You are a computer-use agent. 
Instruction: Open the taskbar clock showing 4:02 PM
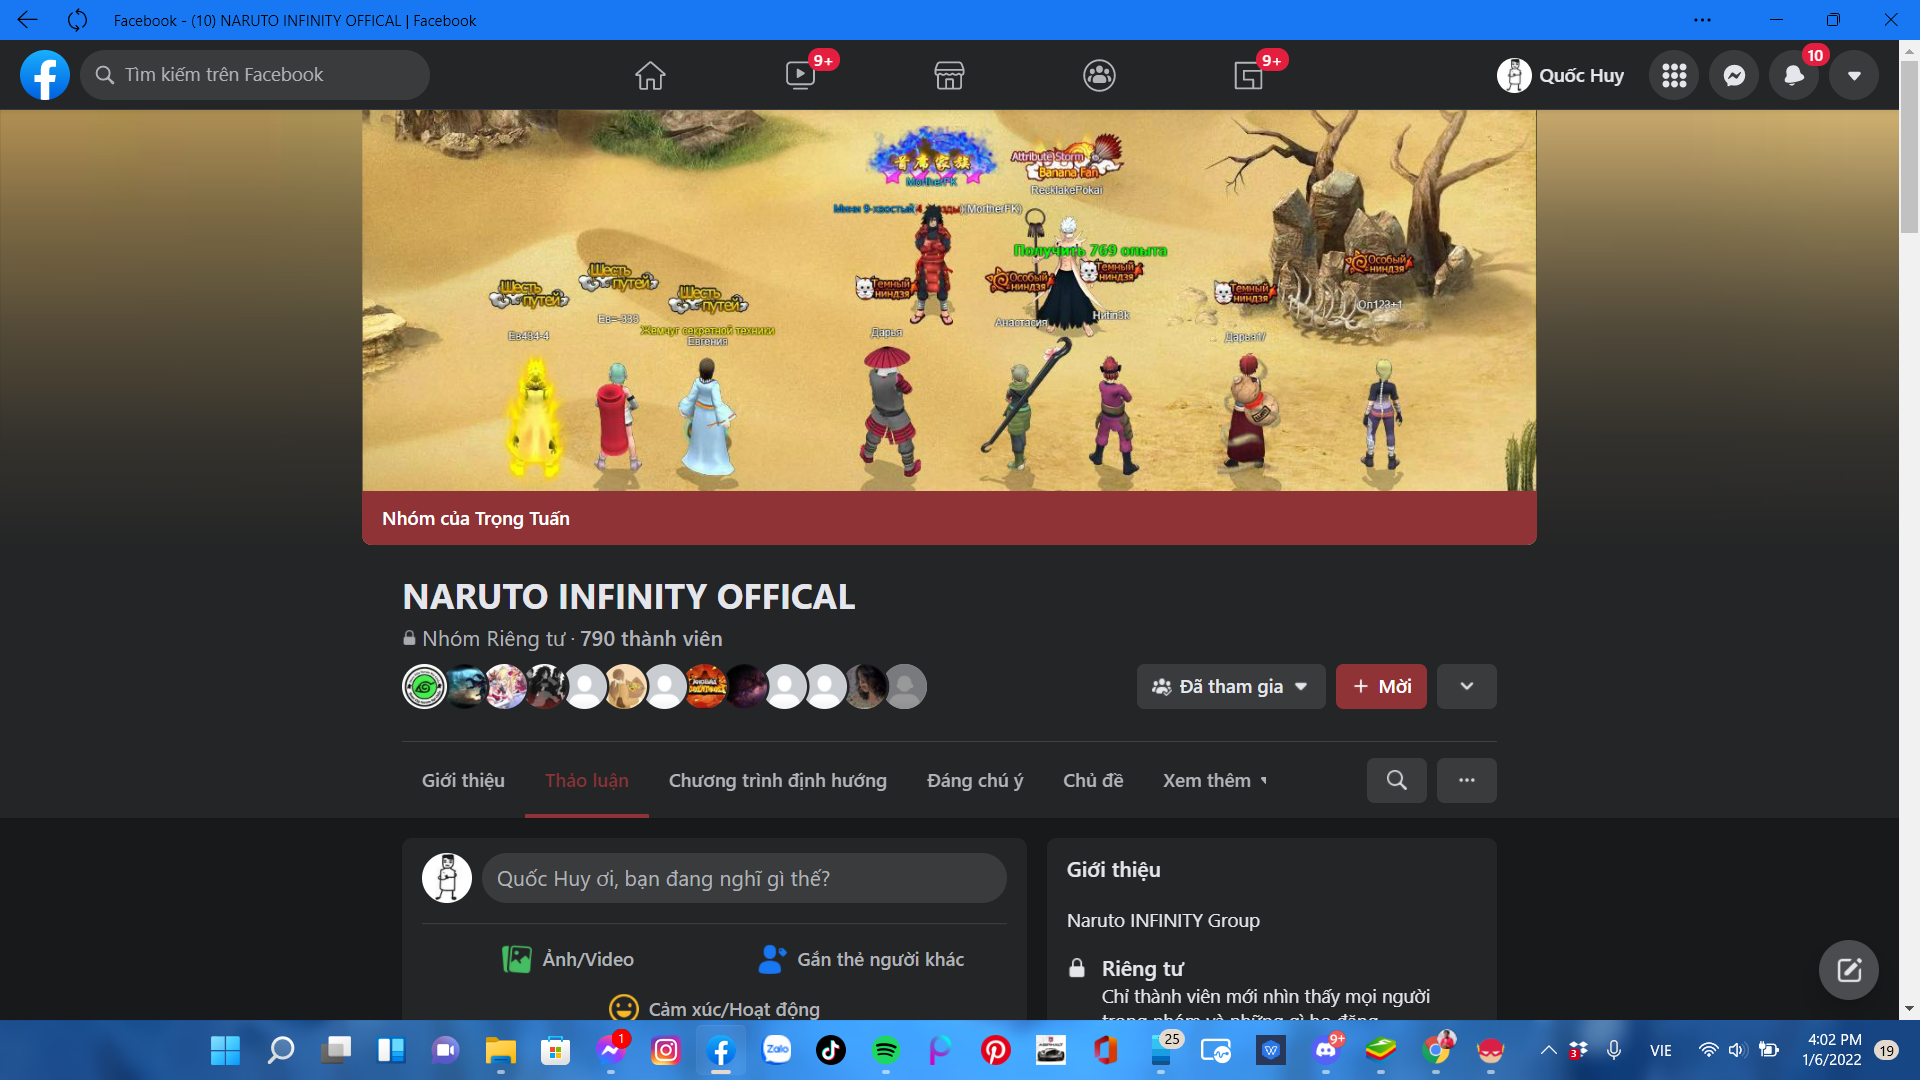tap(1832, 1050)
